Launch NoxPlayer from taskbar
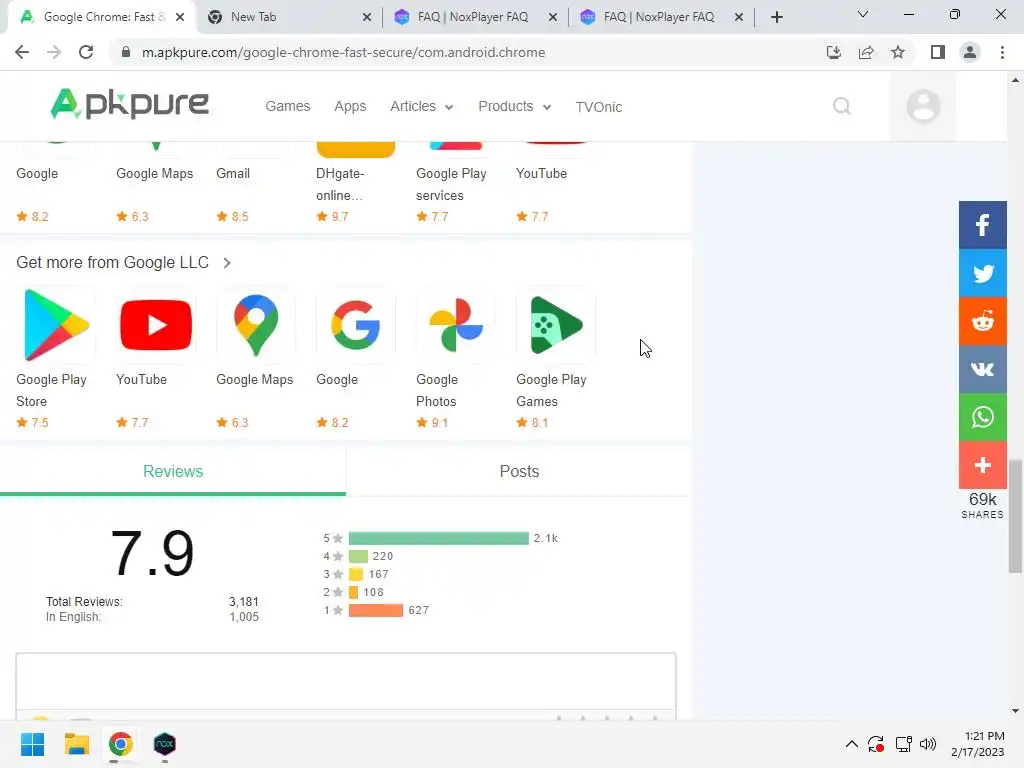Screen dimensions: 1024x768 tap(165, 744)
